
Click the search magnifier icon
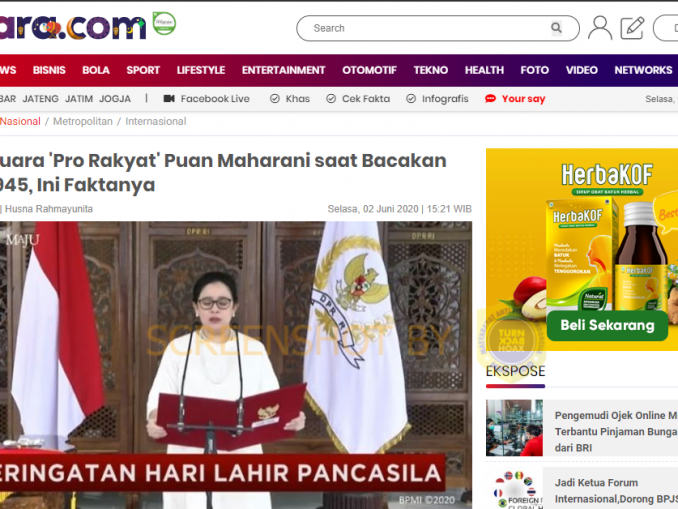(x=556, y=28)
